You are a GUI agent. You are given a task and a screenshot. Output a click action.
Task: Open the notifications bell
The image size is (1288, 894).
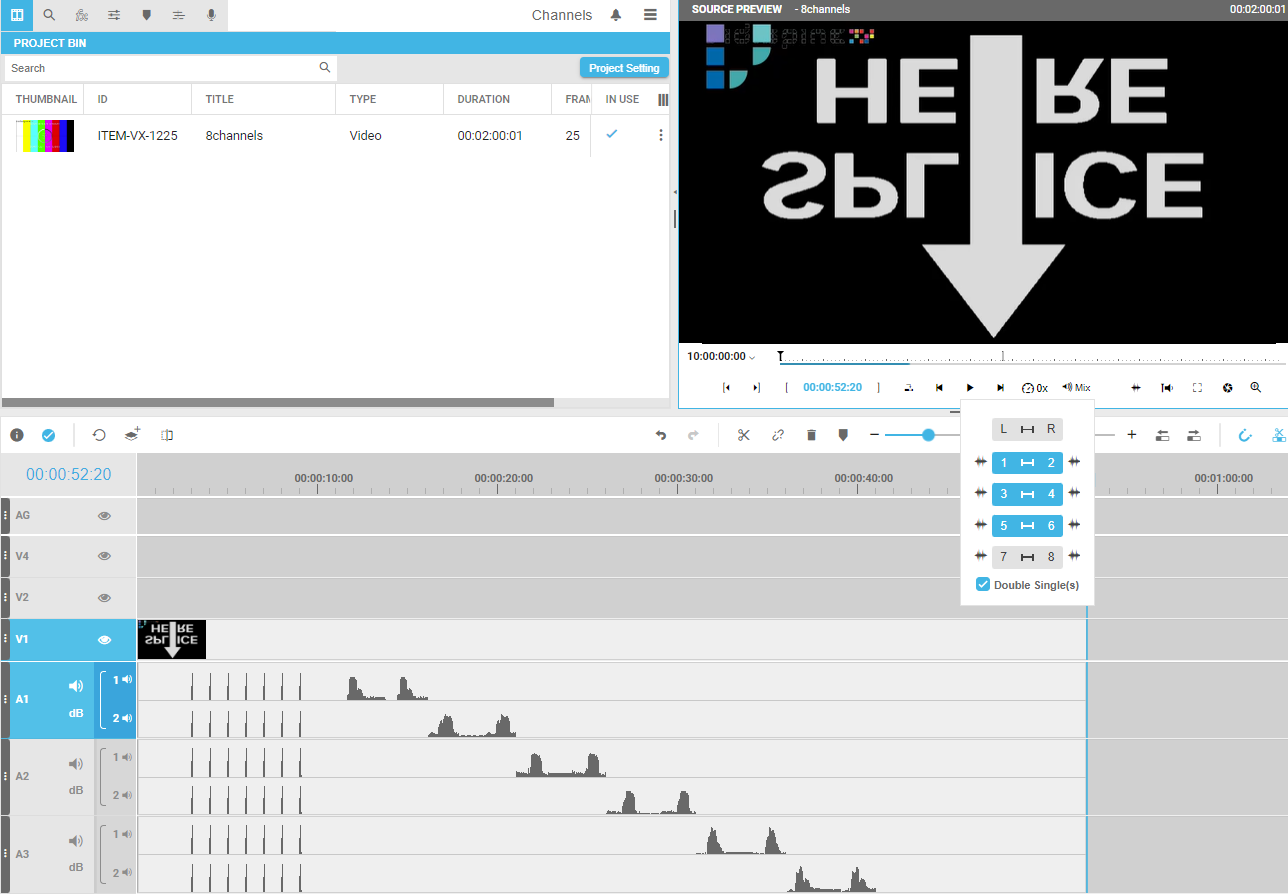[x=616, y=15]
